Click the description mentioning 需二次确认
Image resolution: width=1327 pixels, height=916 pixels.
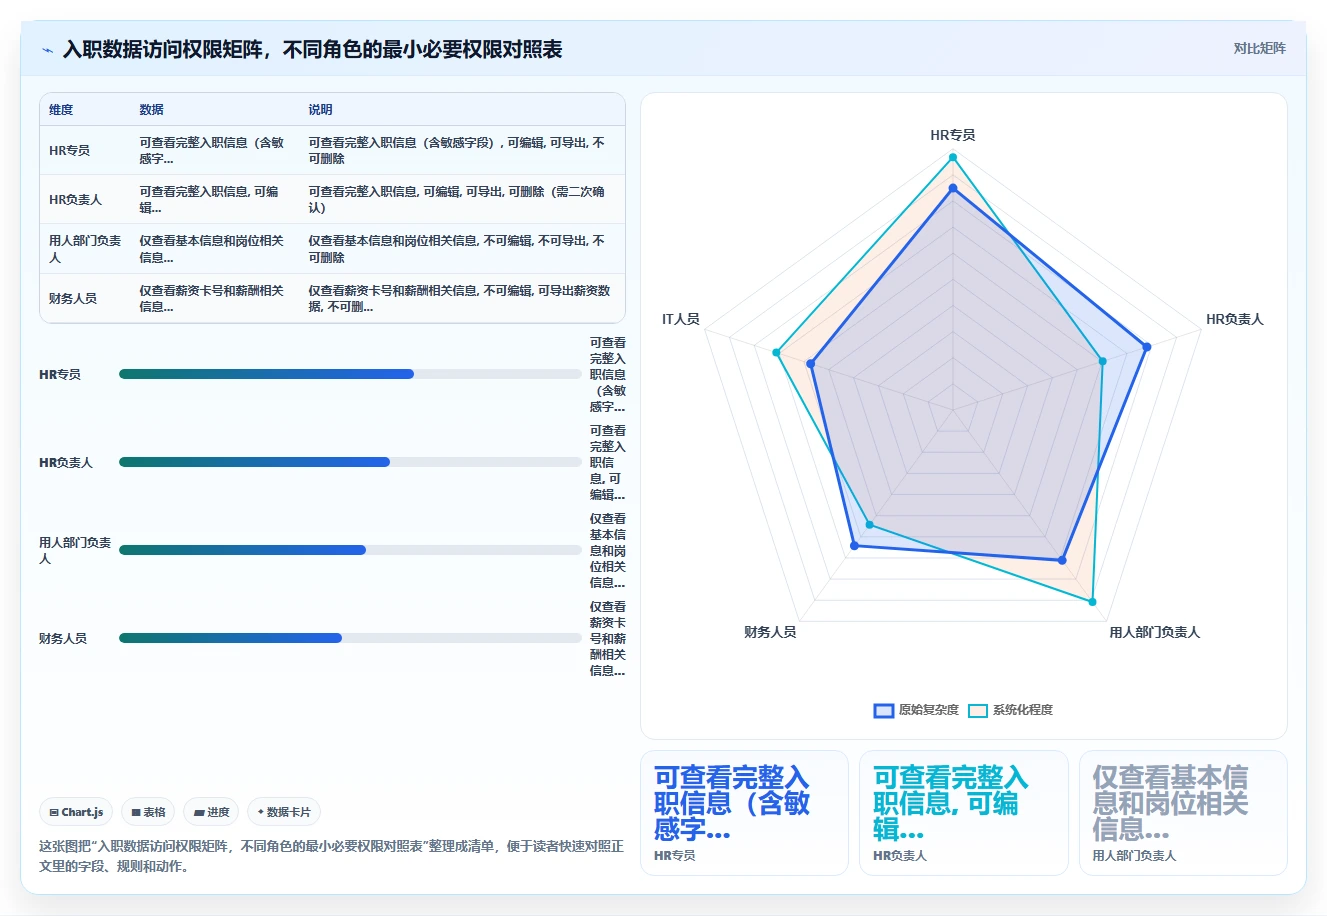tap(457, 200)
